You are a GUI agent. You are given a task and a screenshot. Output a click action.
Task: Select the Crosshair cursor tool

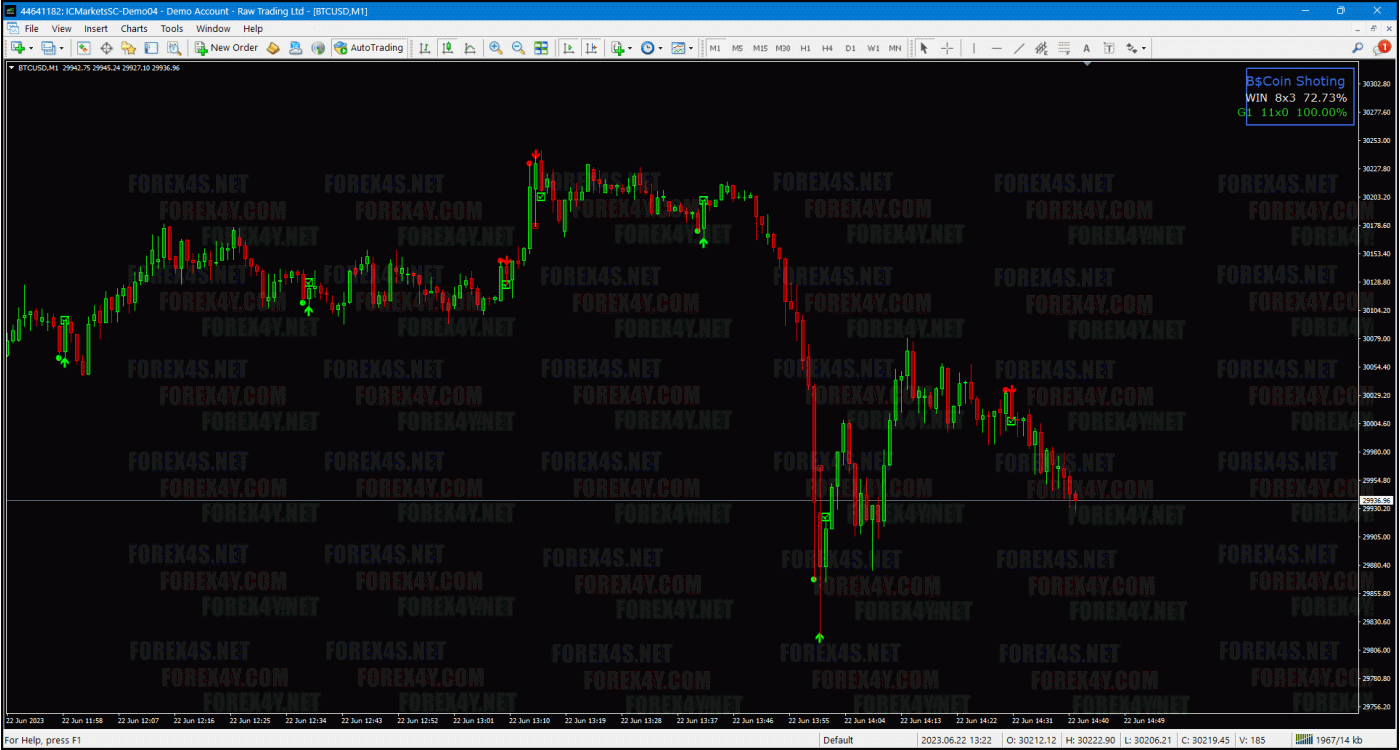tap(946, 48)
